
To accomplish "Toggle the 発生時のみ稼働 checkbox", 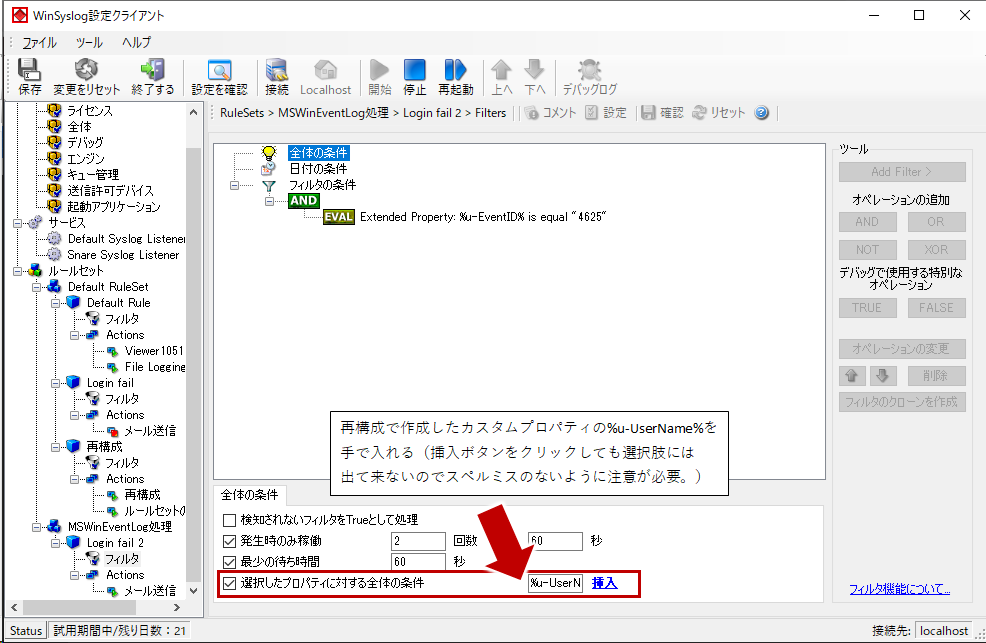I will (x=230, y=541).
